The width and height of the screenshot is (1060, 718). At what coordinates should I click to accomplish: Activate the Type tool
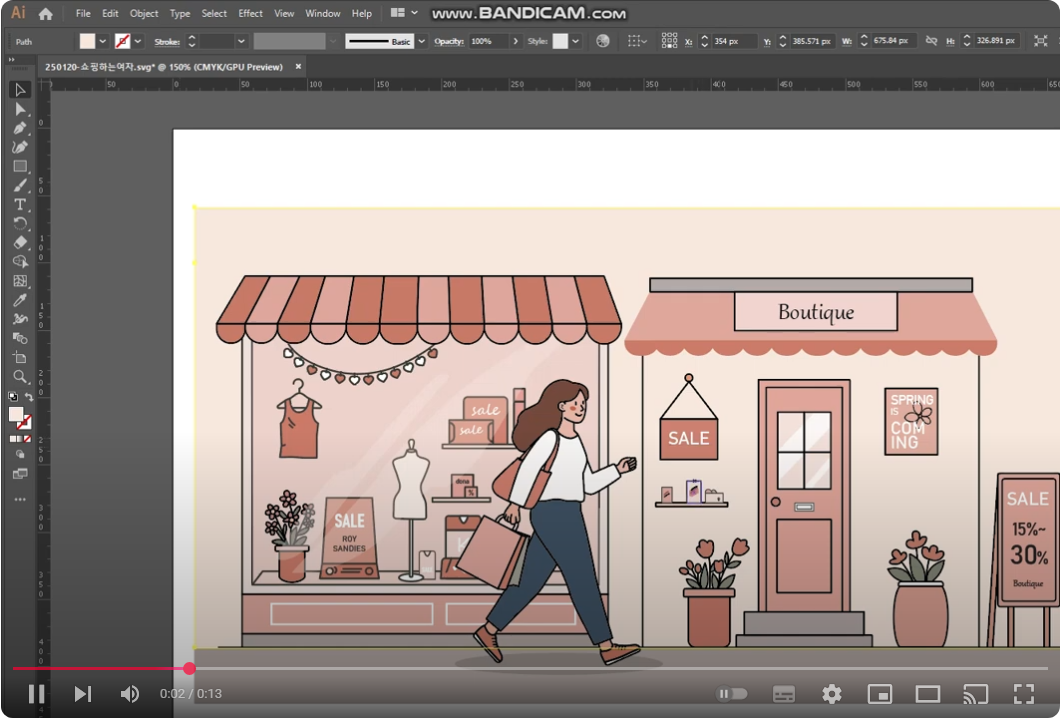pos(20,204)
